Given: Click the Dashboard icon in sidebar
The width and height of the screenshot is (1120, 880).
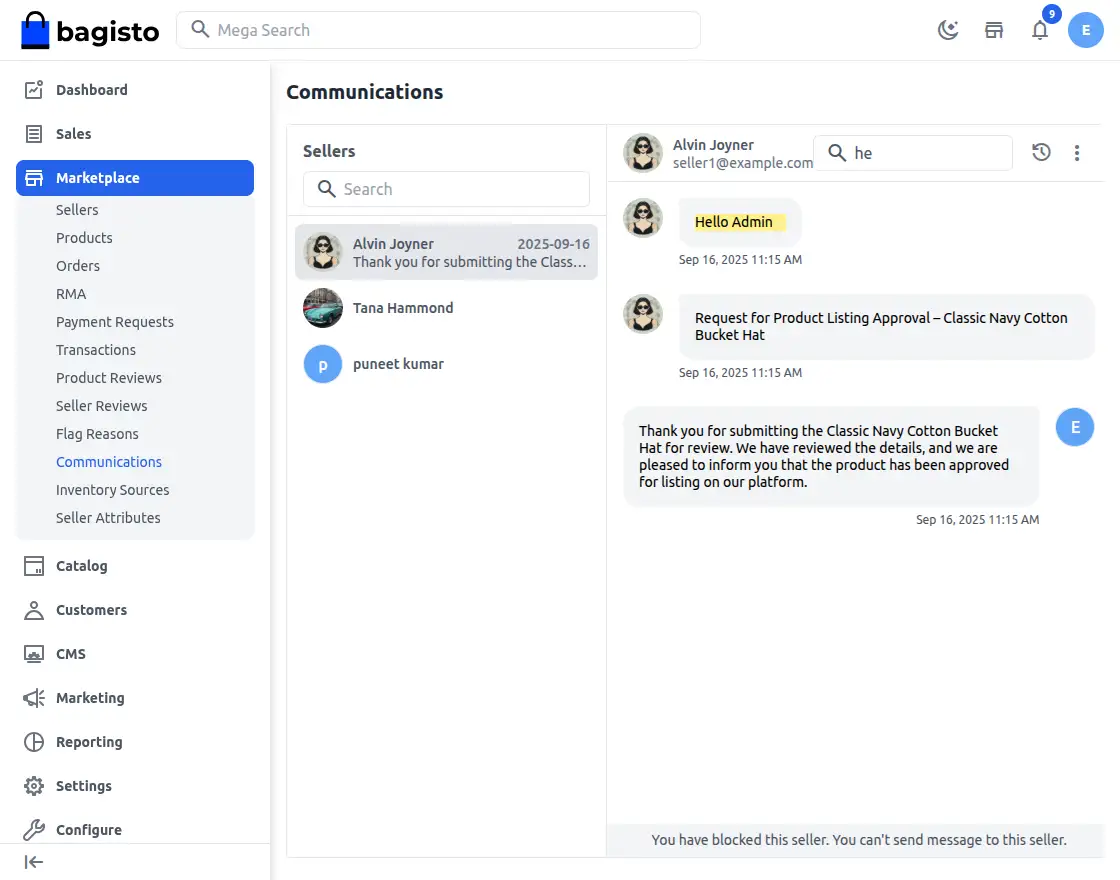Looking at the screenshot, I should [x=34, y=90].
